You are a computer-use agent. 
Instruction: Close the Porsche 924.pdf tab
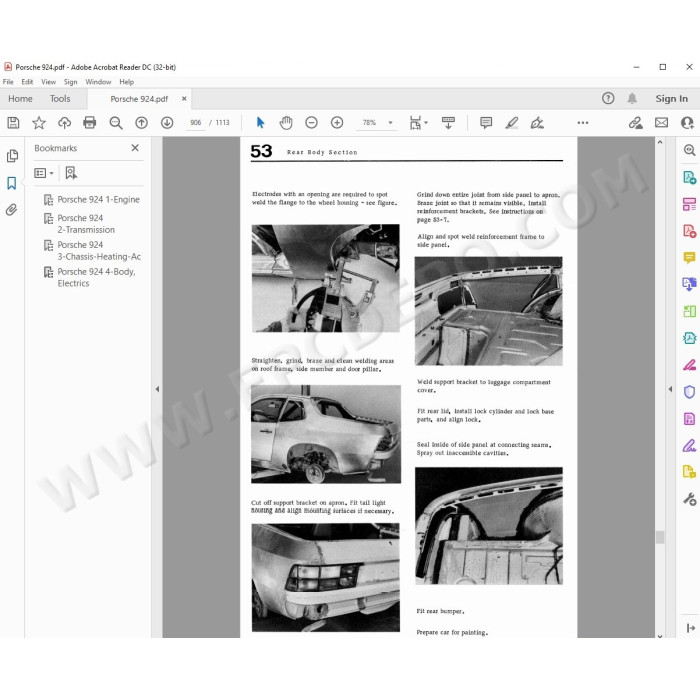[x=184, y=99]
